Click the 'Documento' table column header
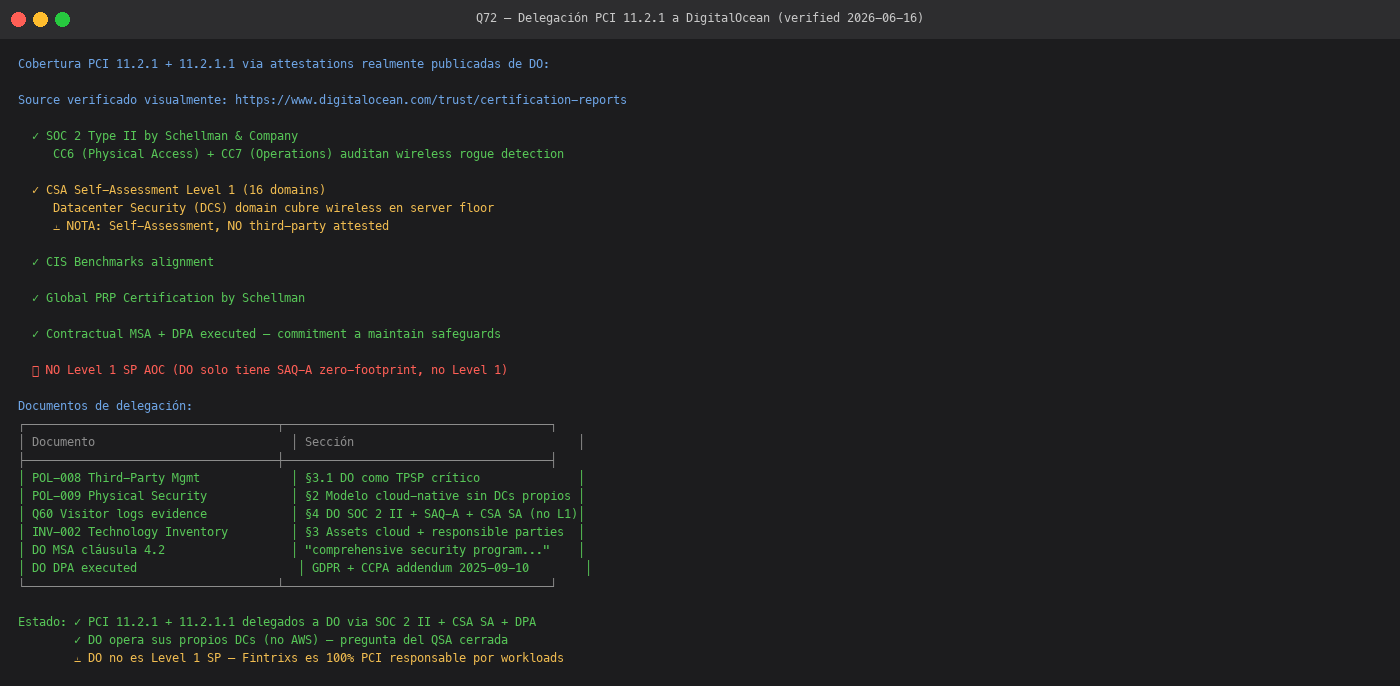Image resolution: width=1400 pixels, height=686 pixels. click(63, 442)
